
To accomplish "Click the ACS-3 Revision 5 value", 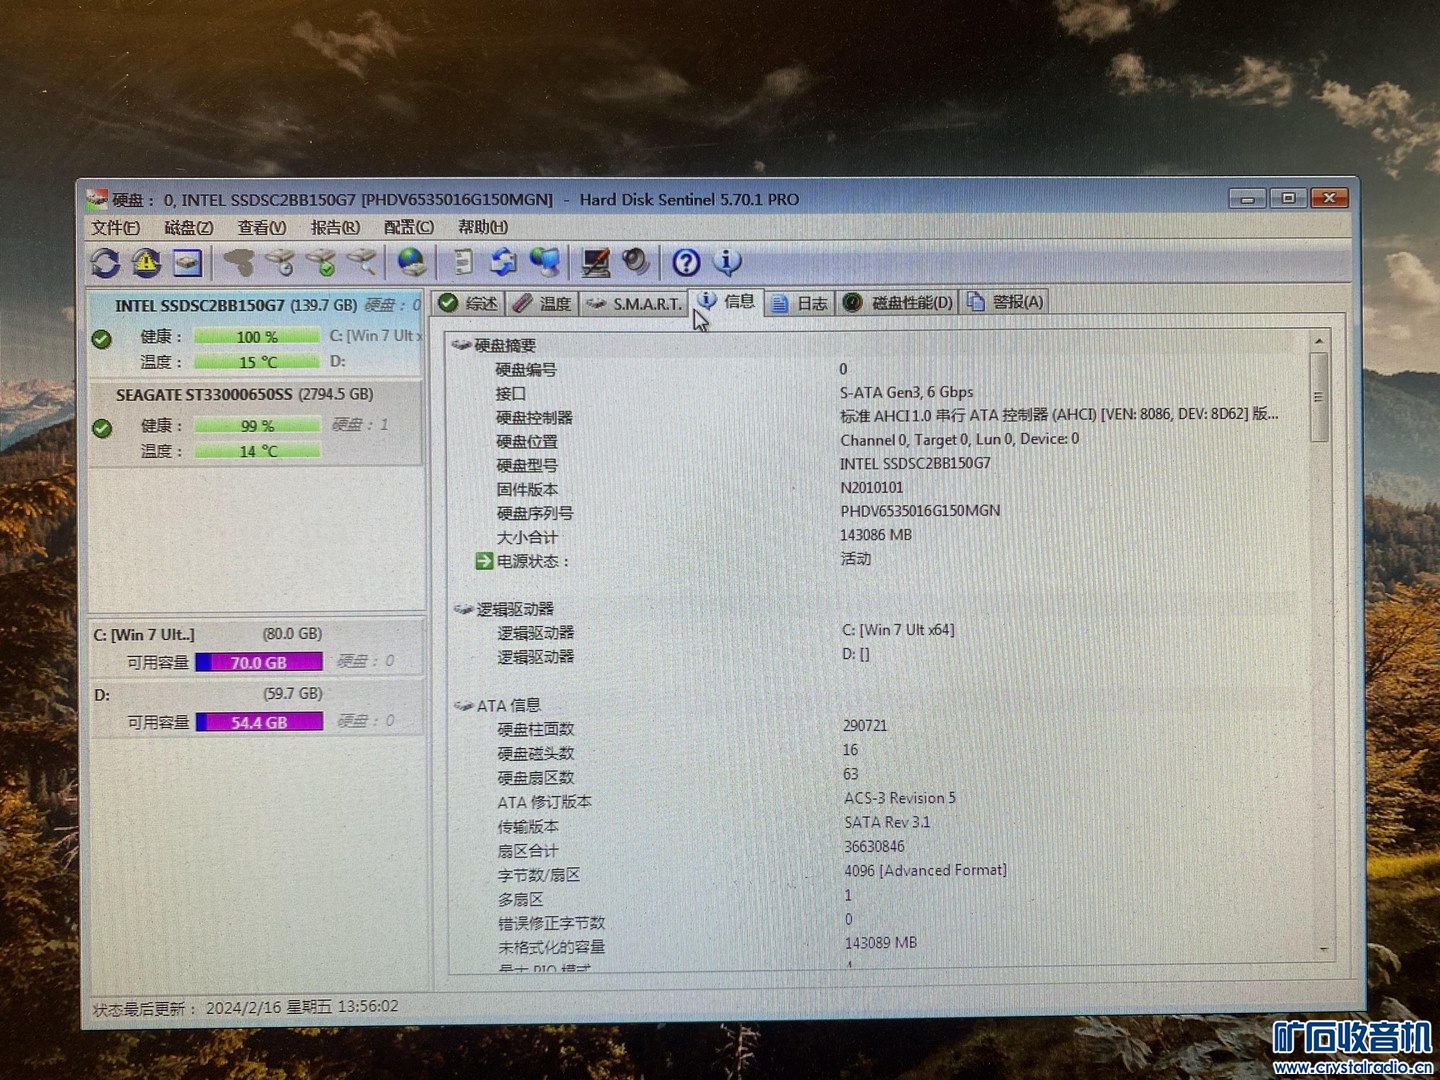I will 900,798.
